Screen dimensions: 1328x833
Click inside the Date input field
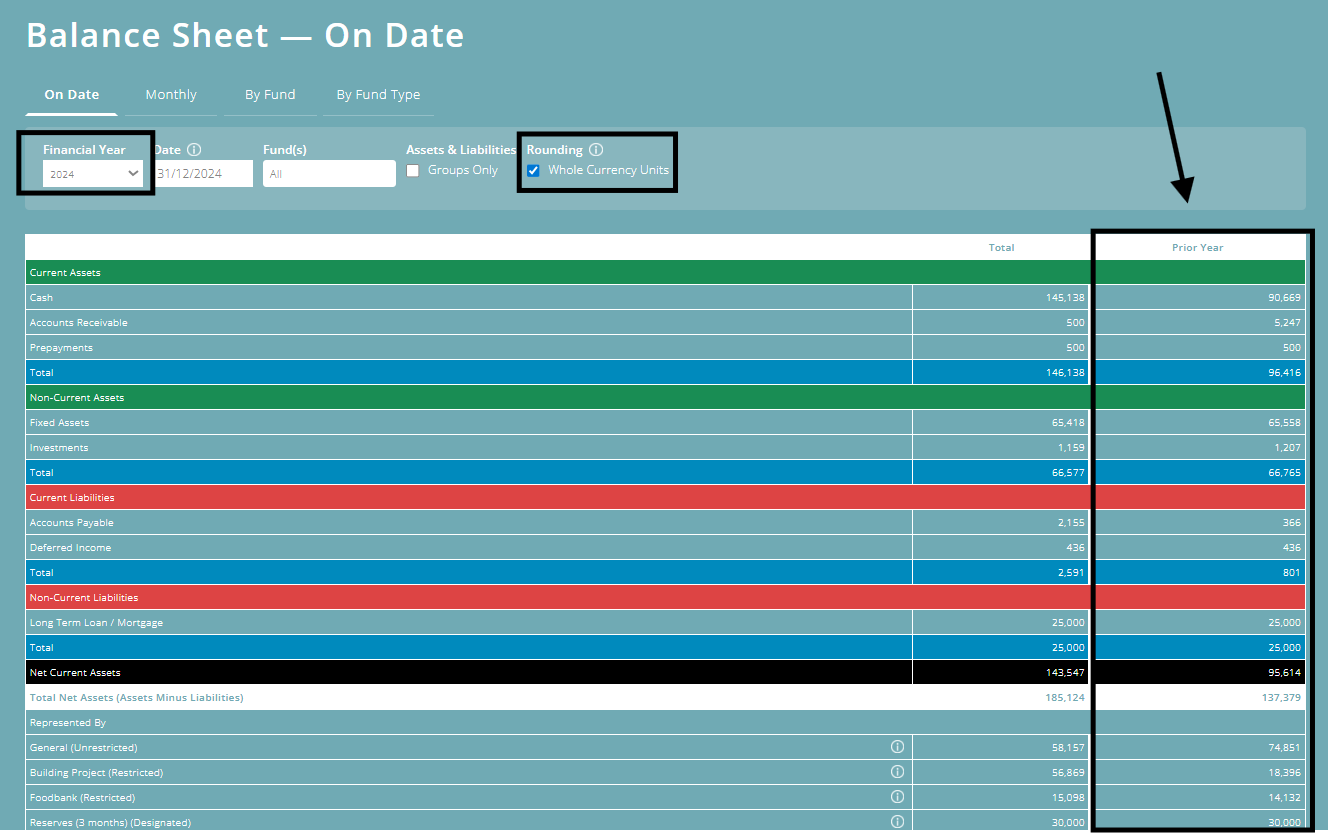pos(204,173)
